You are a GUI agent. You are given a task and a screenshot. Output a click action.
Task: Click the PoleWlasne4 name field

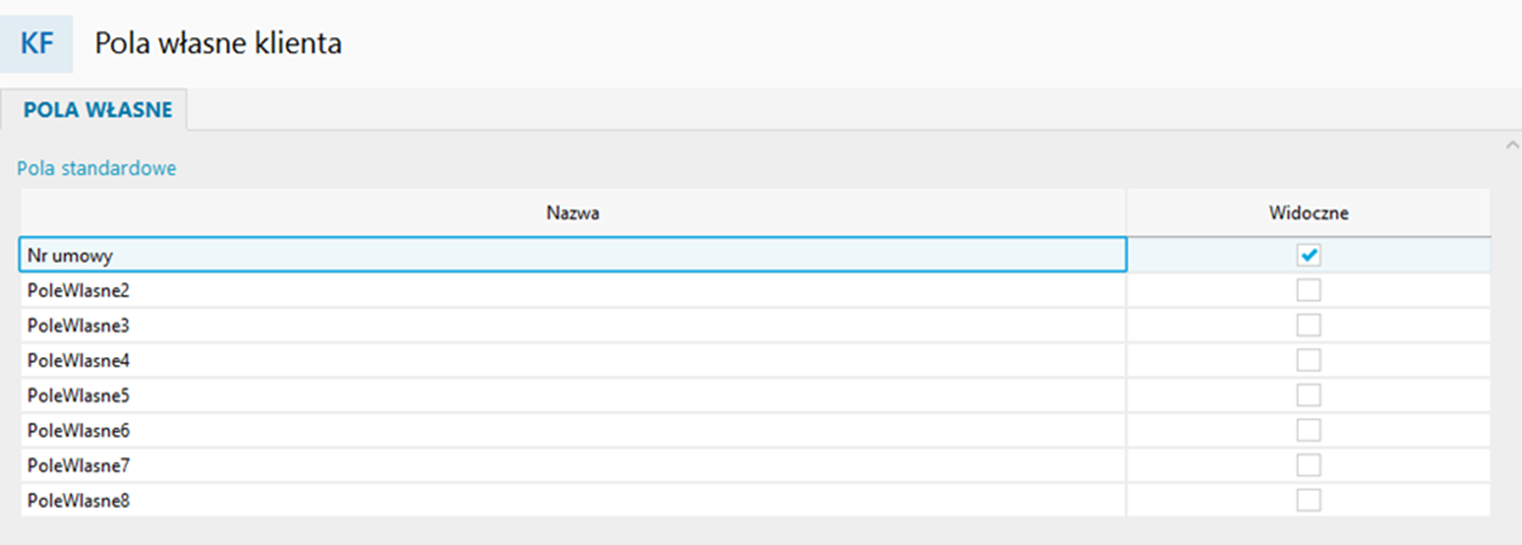point(573,360)
